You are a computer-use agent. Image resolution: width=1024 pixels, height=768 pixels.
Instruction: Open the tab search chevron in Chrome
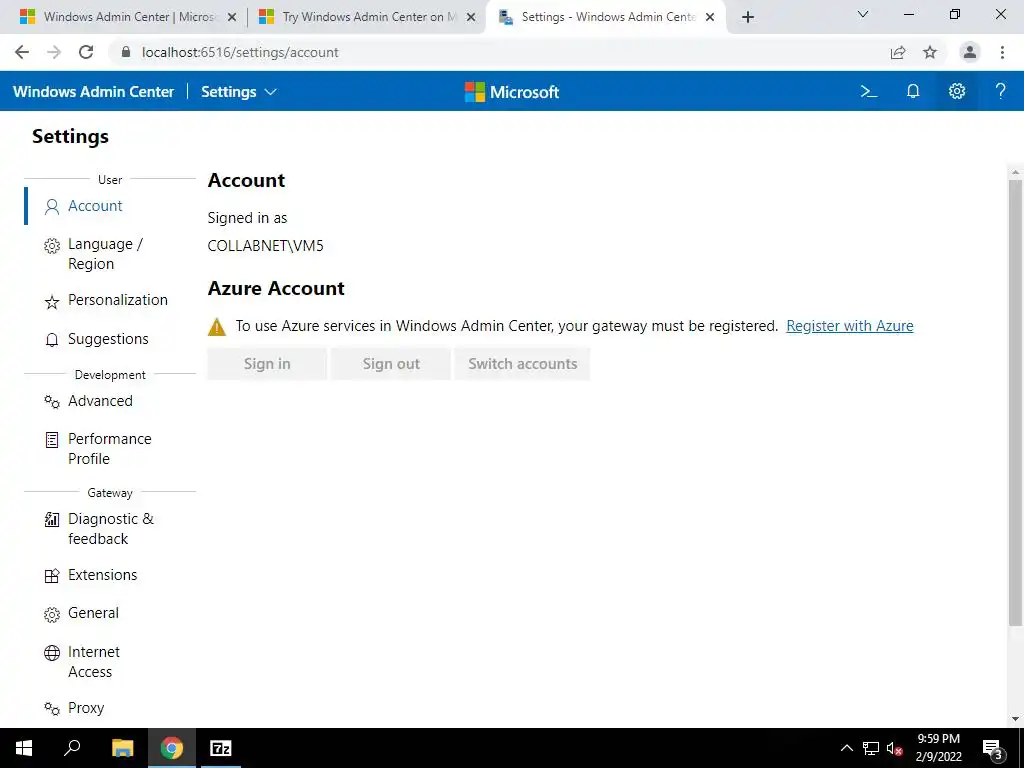(863, 14)
